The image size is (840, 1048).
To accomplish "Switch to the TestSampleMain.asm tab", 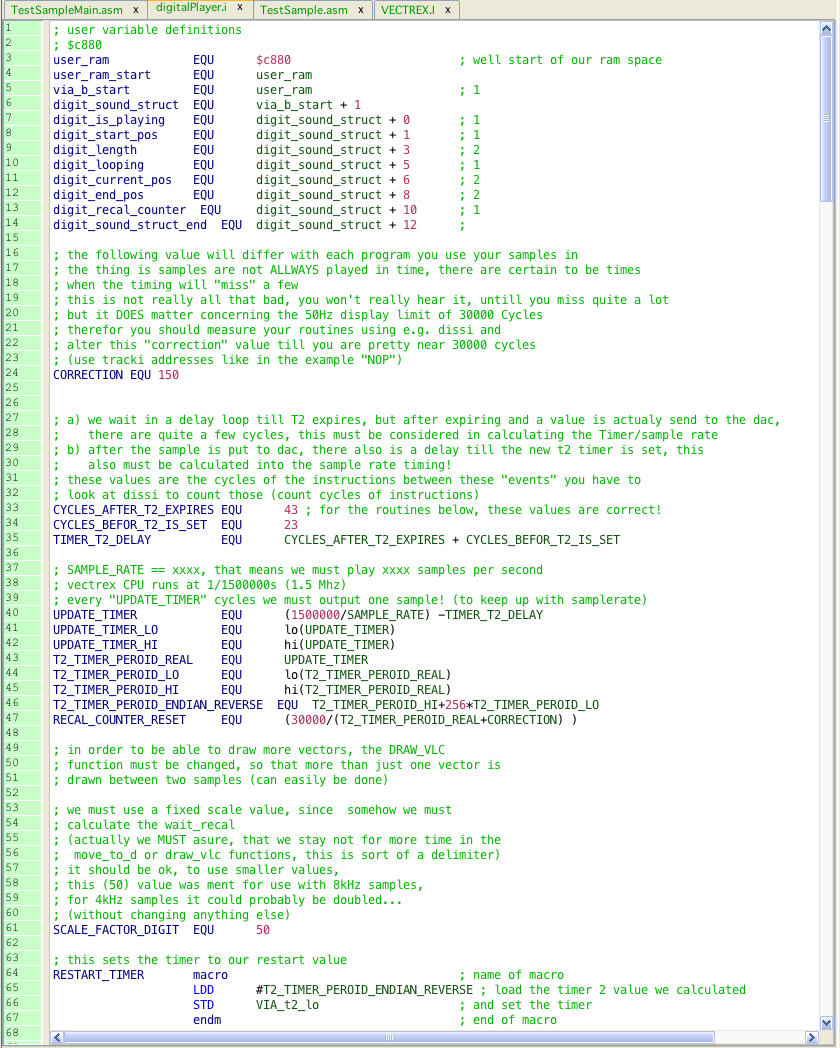I will (66, 10).
